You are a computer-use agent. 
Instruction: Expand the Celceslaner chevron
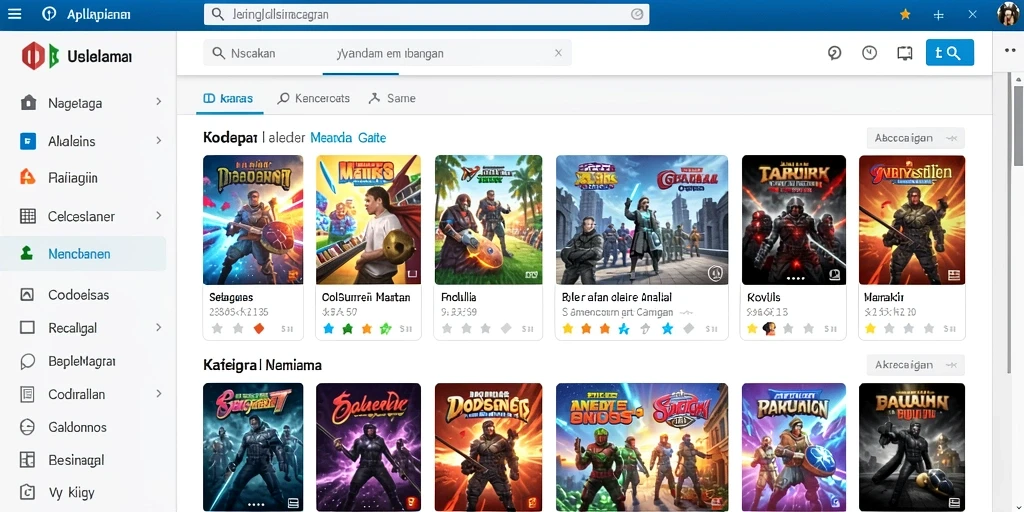(159, 215)
